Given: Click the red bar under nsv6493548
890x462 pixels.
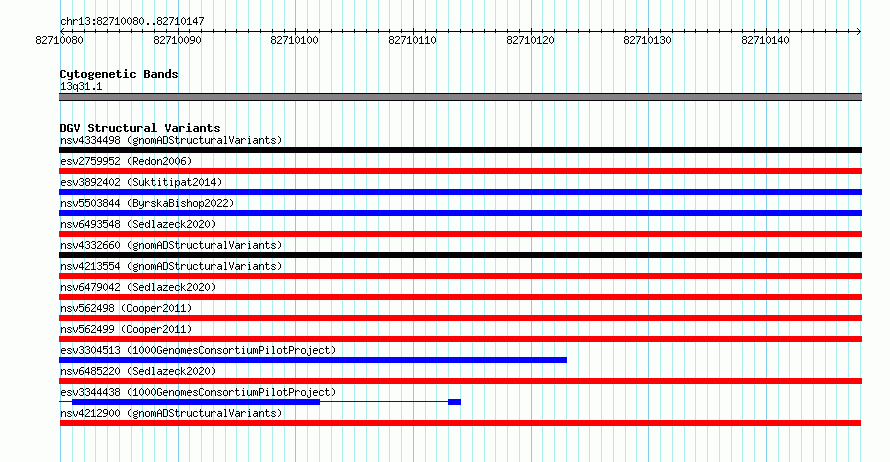Looking at the screenshot, I should click(x=460, y=234).
